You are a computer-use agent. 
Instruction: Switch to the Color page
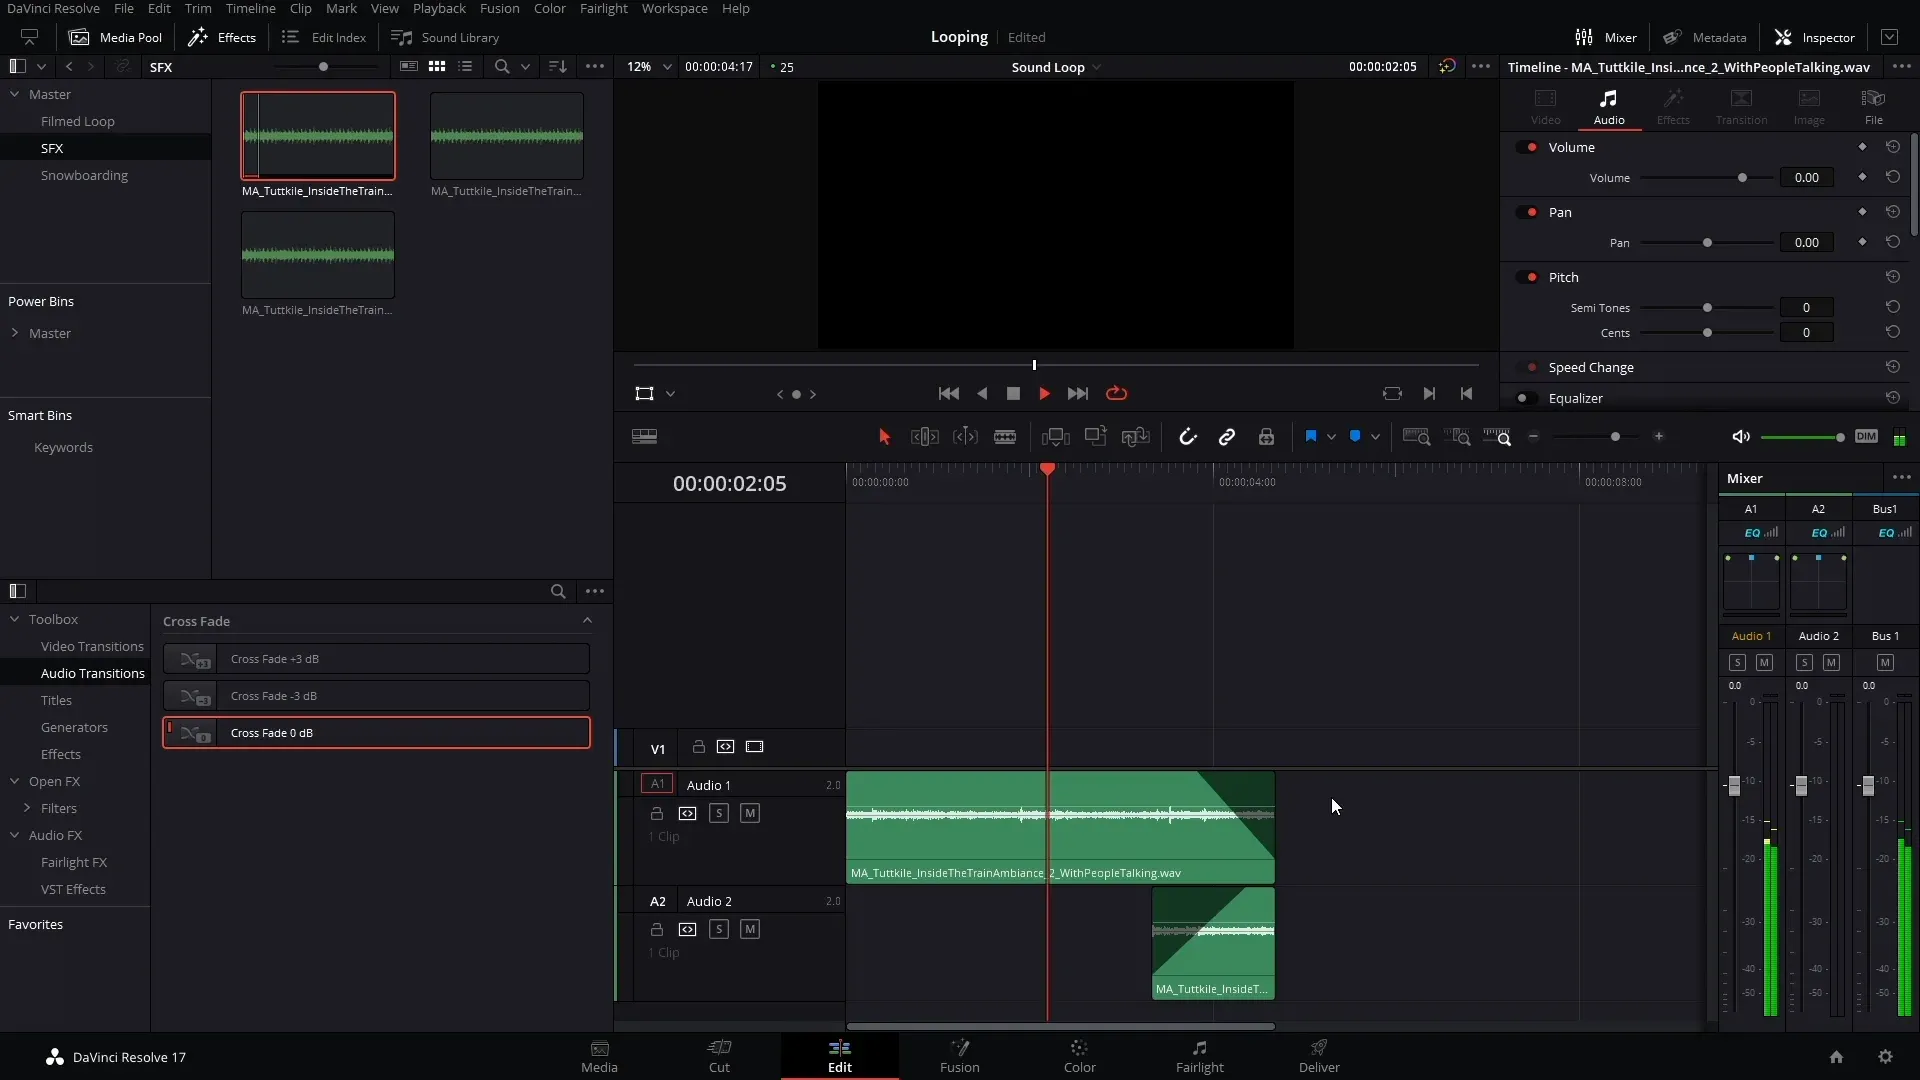tap(1079, 1056)
